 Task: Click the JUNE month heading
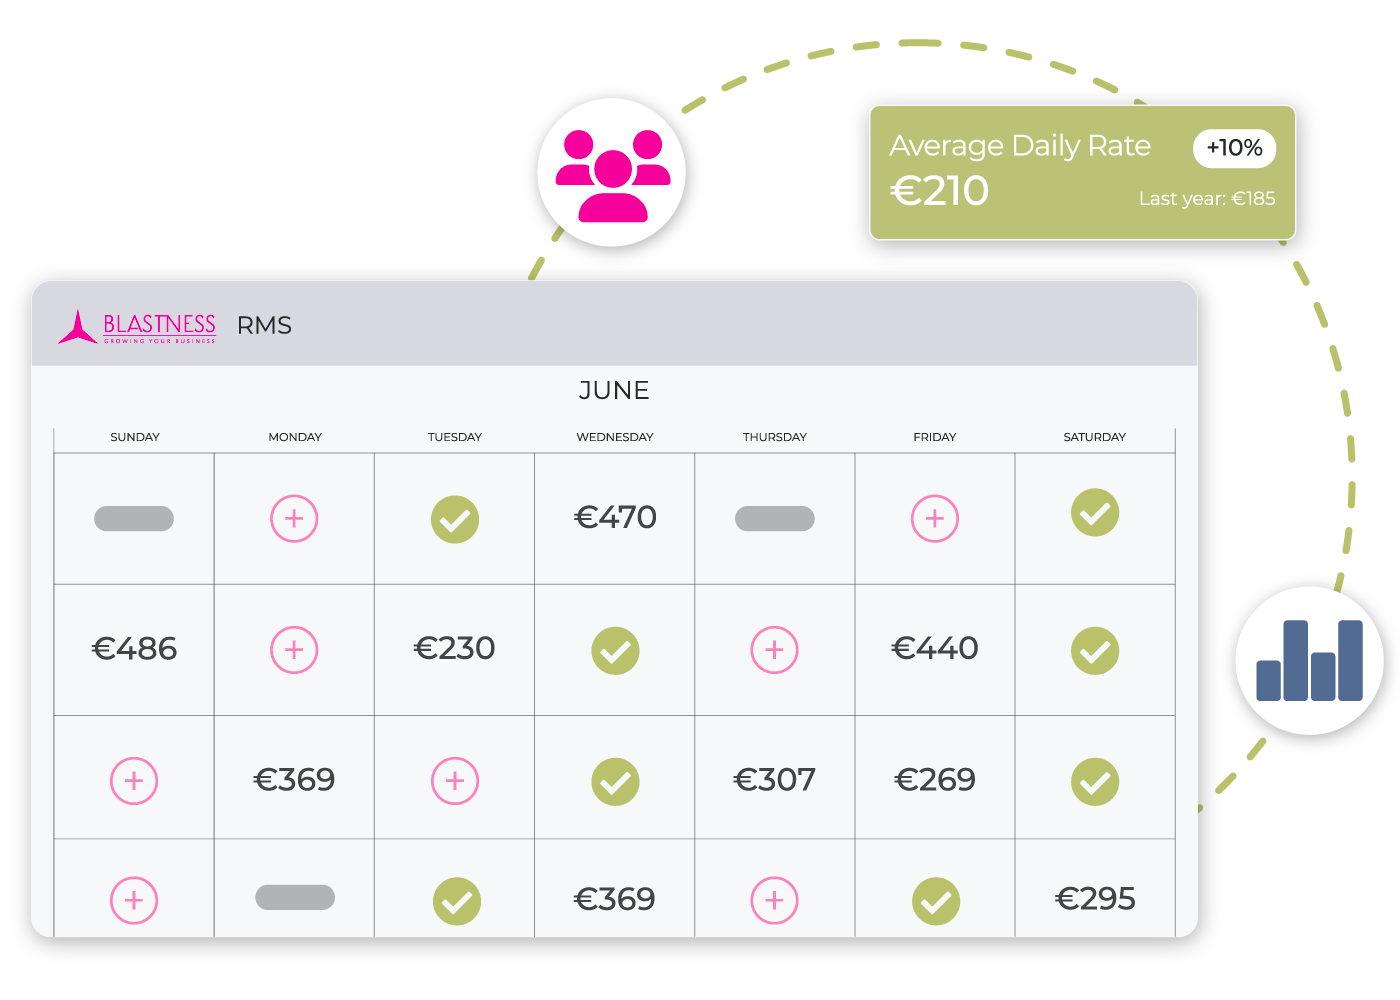(x=614, y=391)
